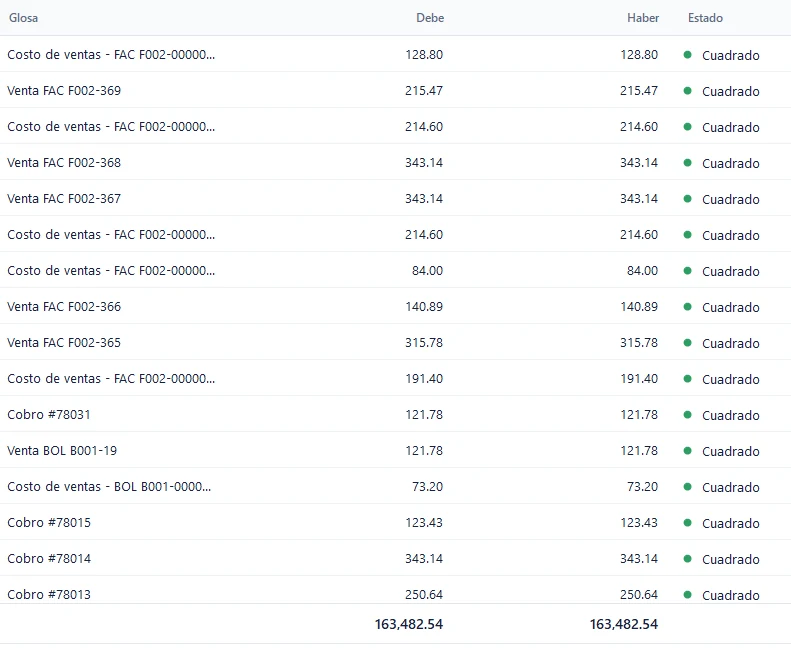Click the Debe total 163,482.54
The width and height of the screenshot is (791, 648).
click(x=409, y=624)
